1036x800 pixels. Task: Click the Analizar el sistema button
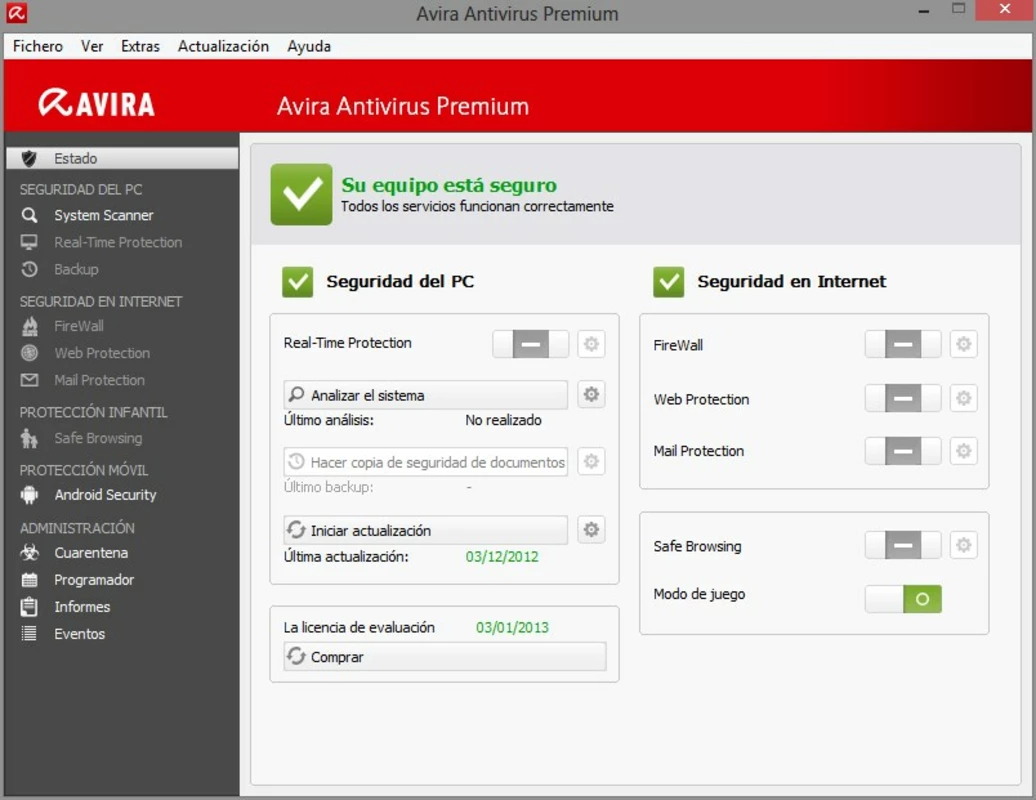click(426, 395)
